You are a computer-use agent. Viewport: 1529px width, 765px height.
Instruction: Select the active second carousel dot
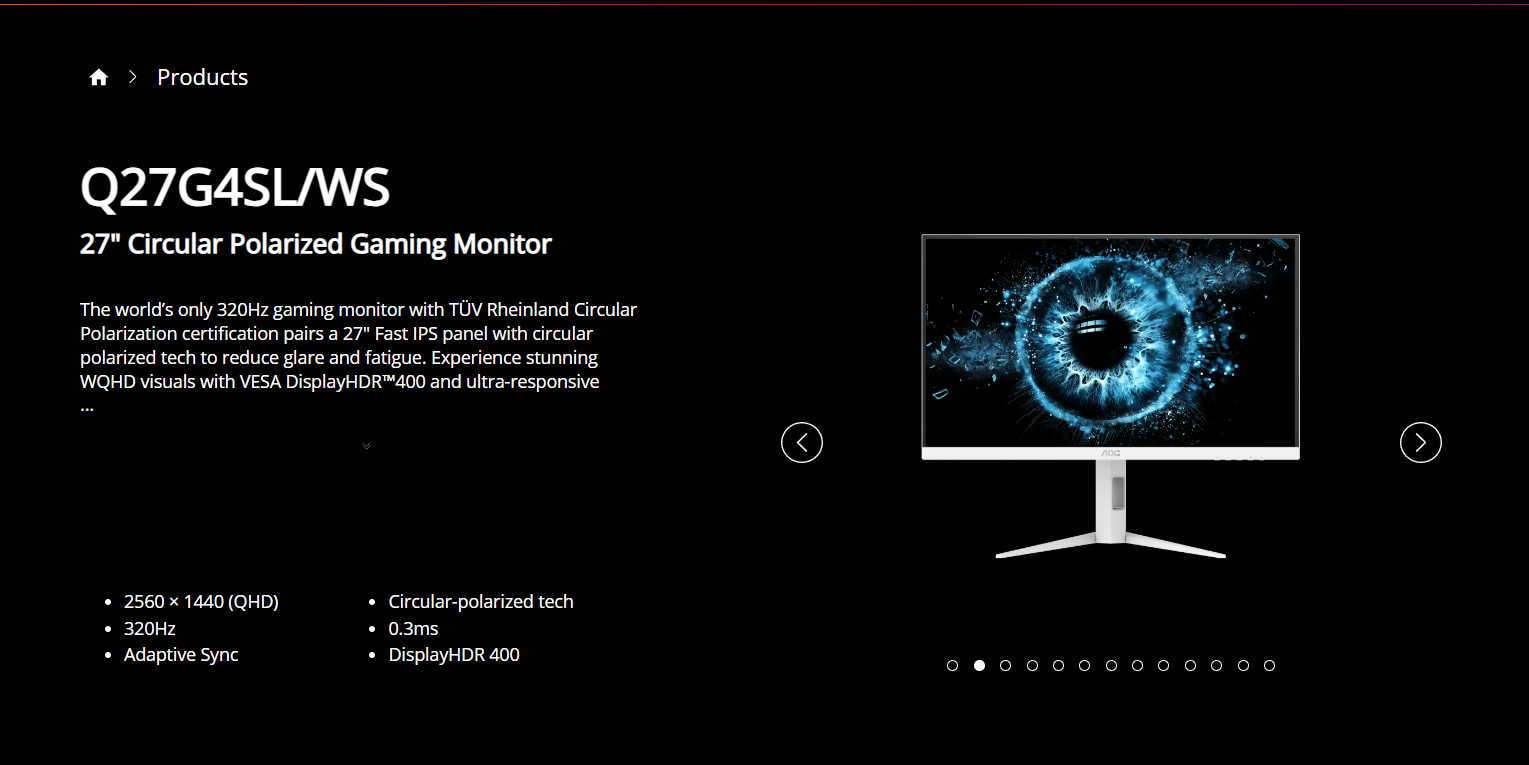coord(979,665)
